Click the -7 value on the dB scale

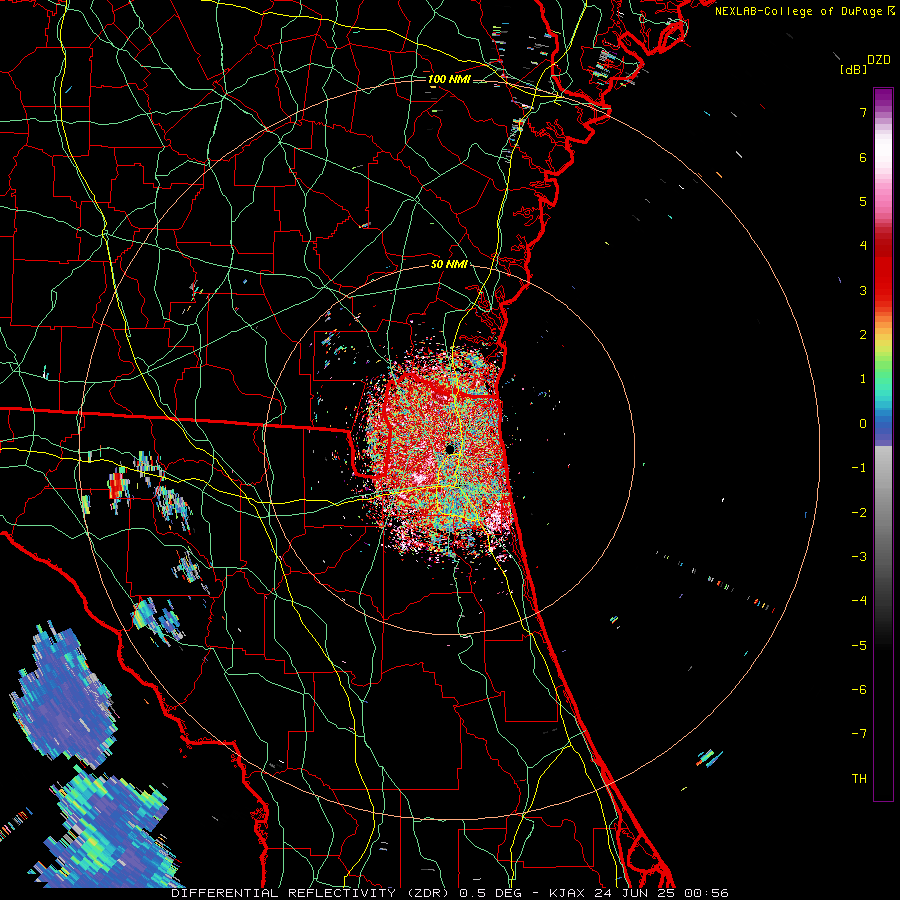(x=859, y=734)
